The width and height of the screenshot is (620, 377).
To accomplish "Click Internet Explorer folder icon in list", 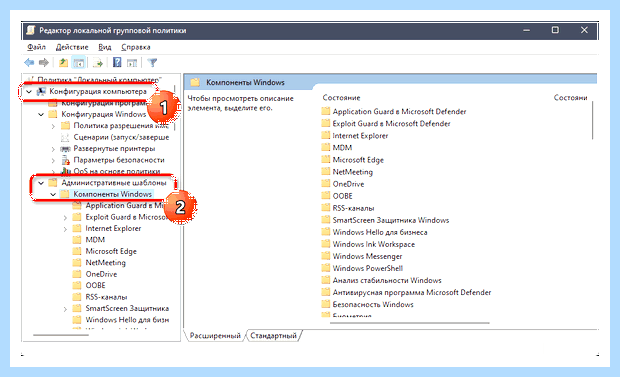I will pyautogui.click(x=325, y=135).
